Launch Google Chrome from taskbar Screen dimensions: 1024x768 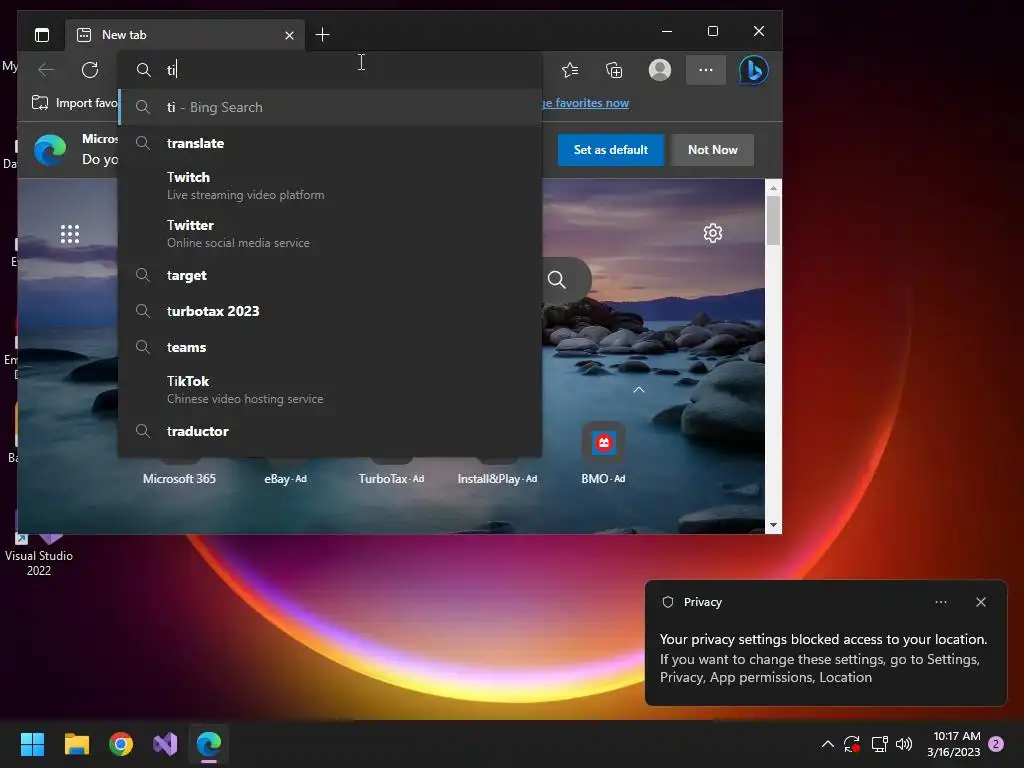pos(121,744)
